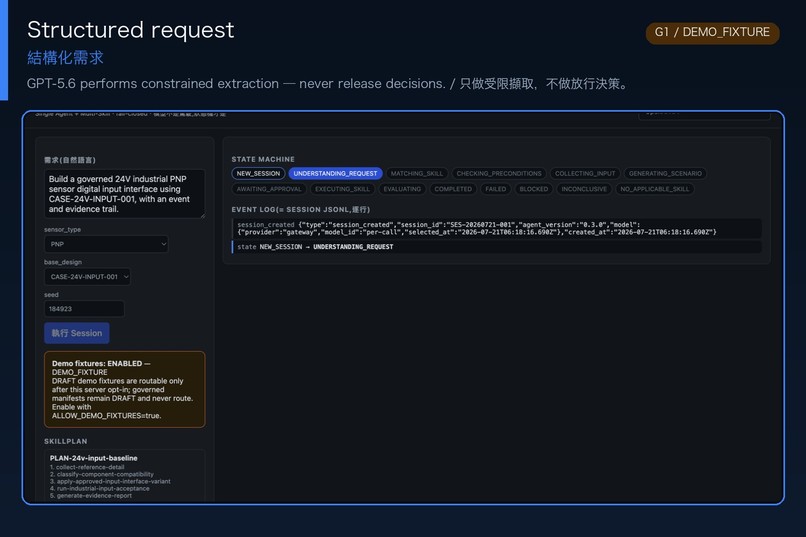Click the session_created event log entry
806x537 pixels.
(x=497, y=228)
